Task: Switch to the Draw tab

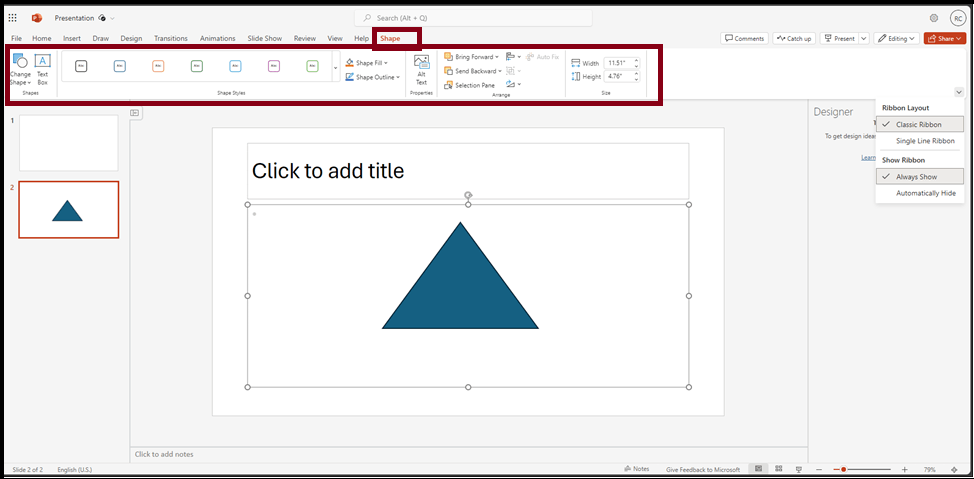Action: point(101,39)
